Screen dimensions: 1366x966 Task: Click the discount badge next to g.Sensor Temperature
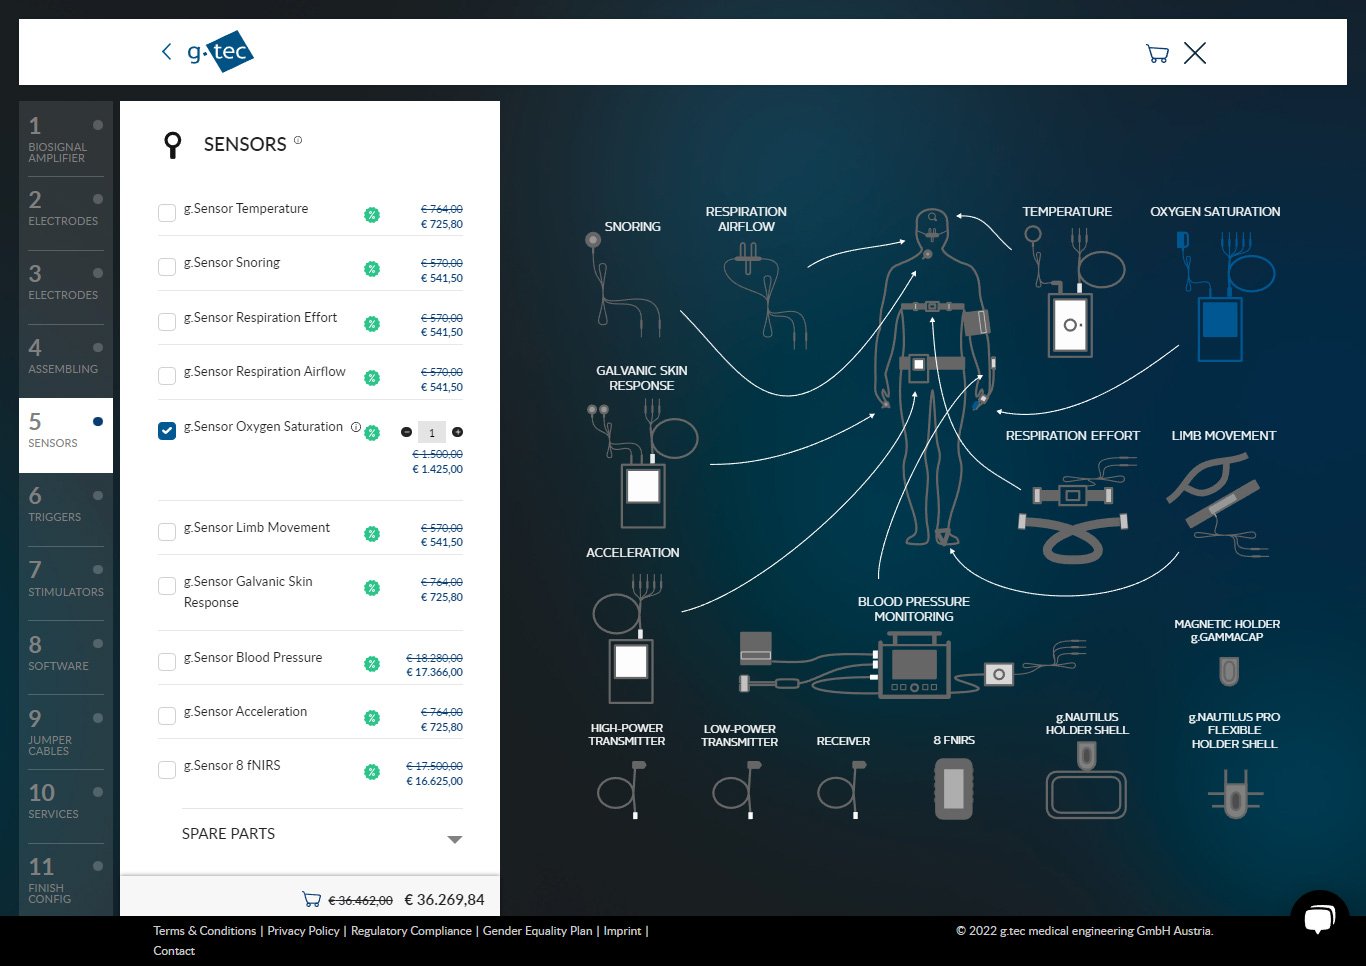pos(372,215)
